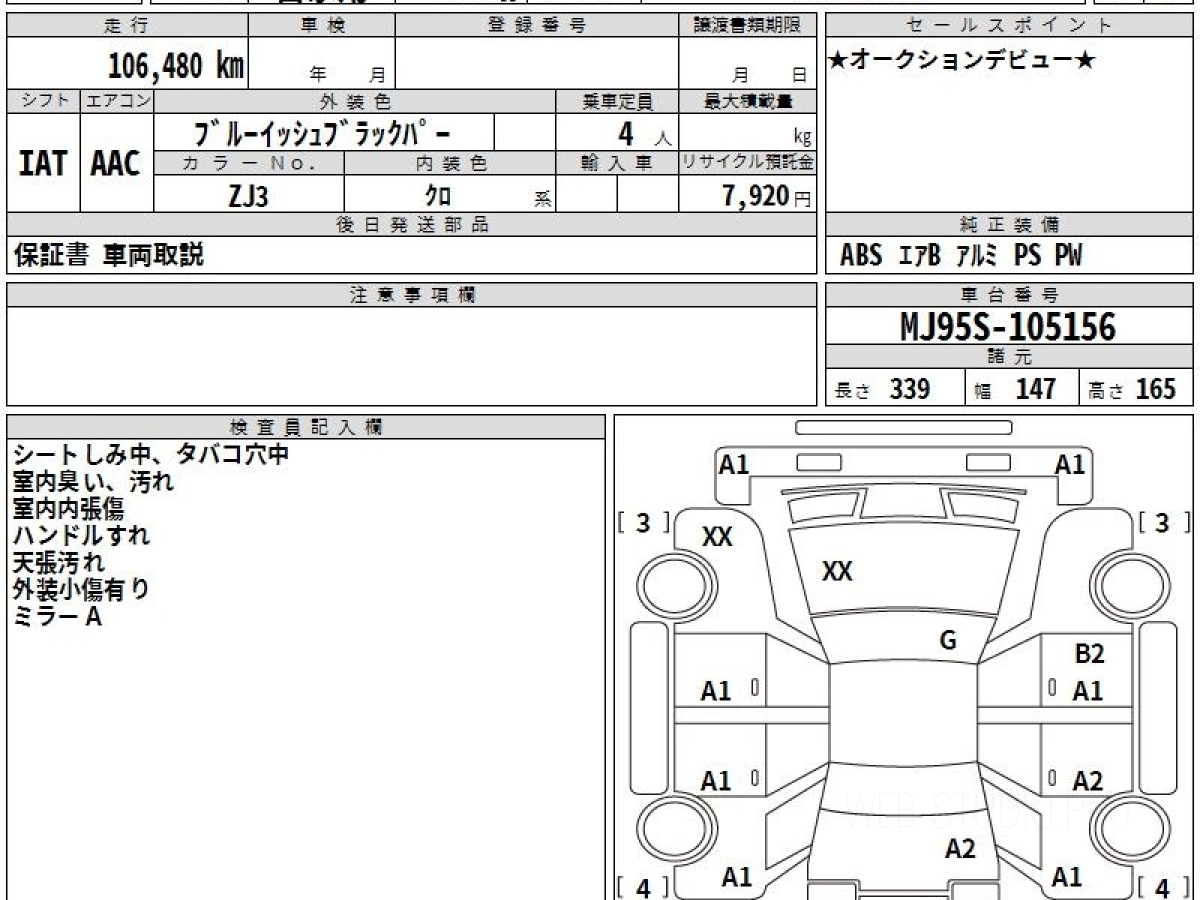Select chassis number MJ95S-105156
1200x900 pixels.
[x=1008, y=327]
